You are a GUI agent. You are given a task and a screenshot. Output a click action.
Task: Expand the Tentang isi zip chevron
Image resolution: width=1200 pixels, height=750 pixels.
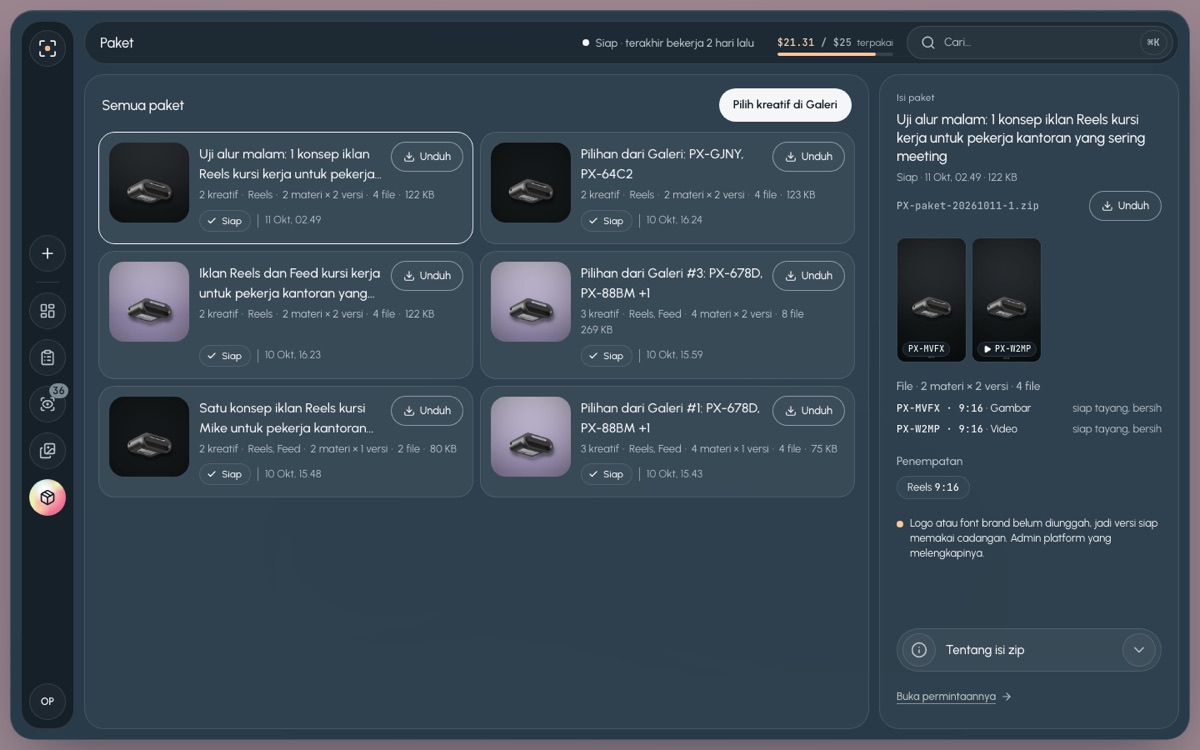(x=1138, y=650)
